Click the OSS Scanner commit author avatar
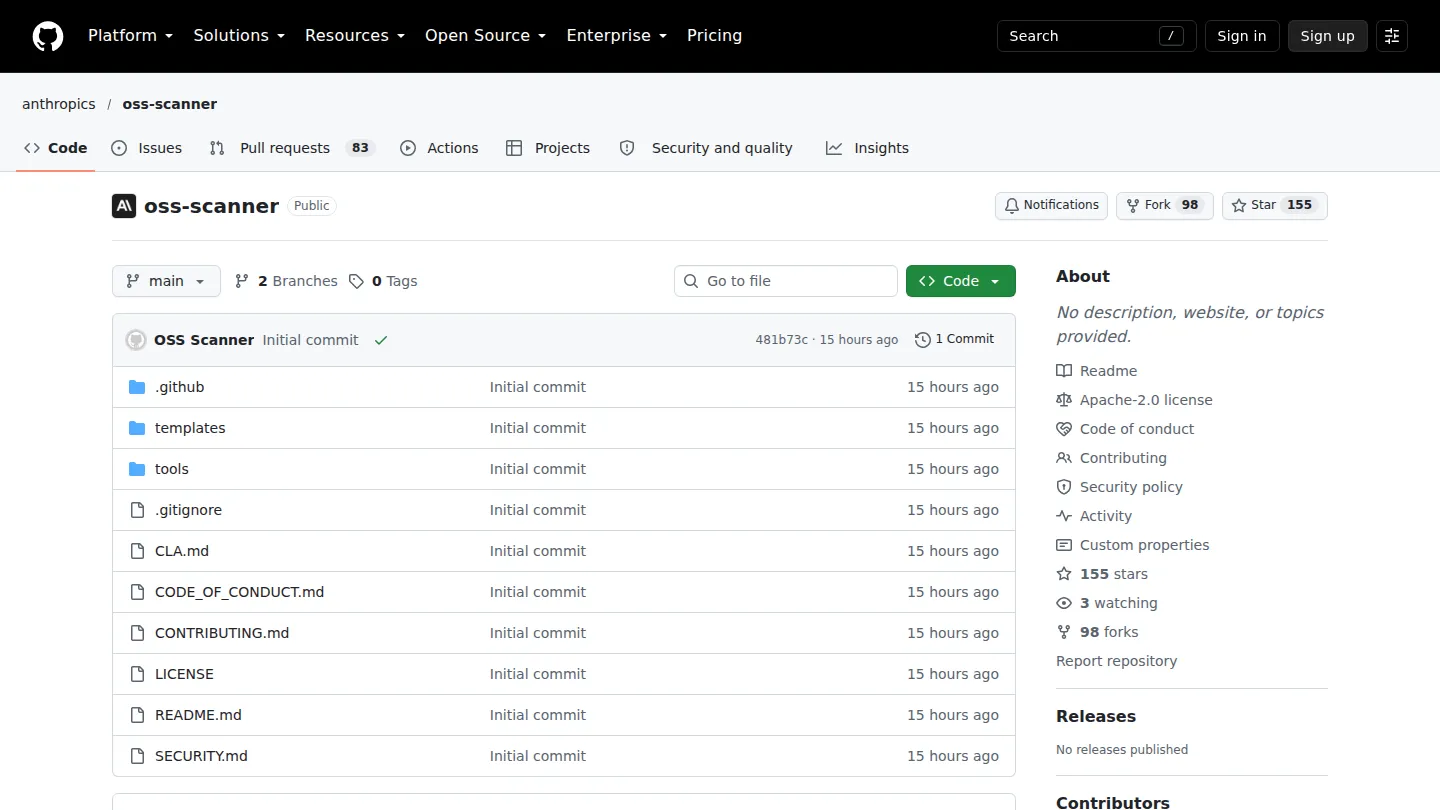Viewport: 1440px width, 810px height. point(136,340)
